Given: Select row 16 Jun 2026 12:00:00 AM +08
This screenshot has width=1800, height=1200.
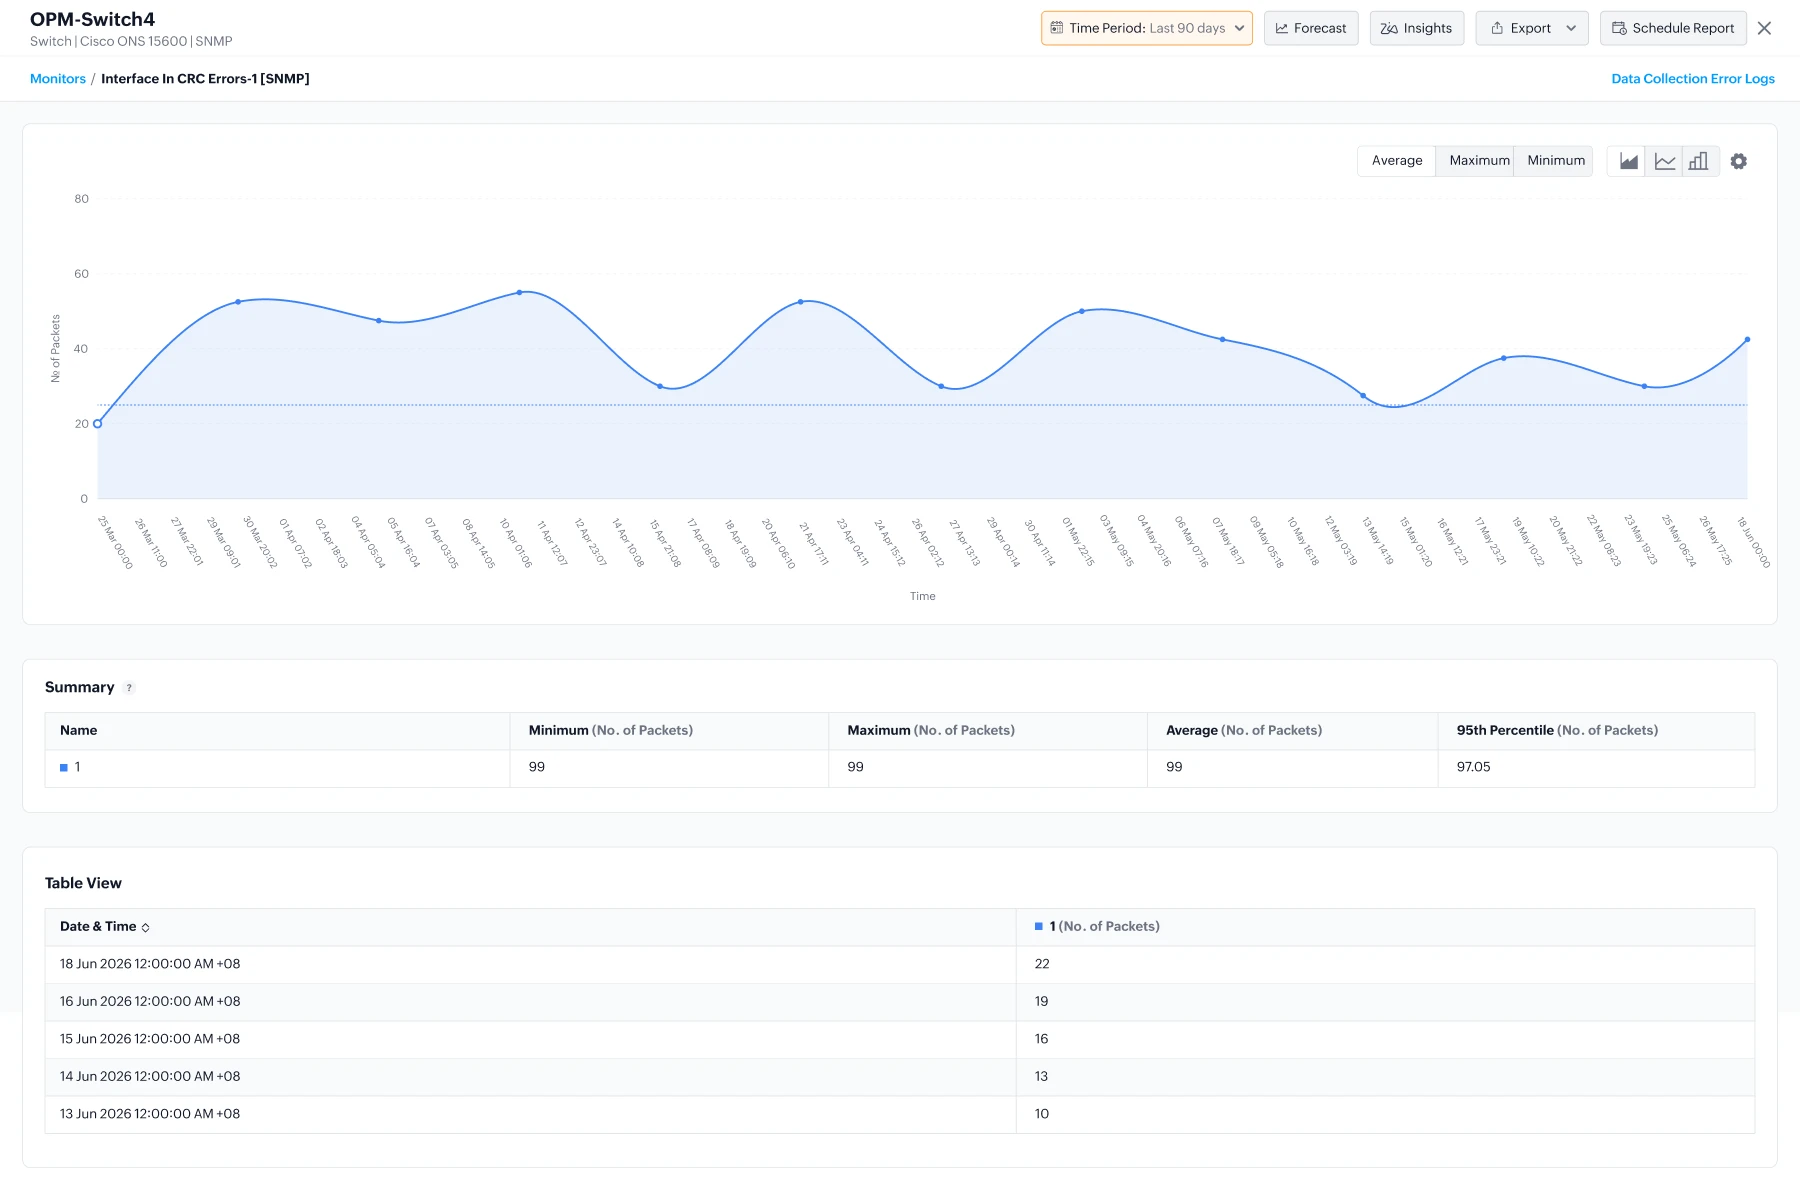Looking at the screenshot, I should (x=900, y=1002).
